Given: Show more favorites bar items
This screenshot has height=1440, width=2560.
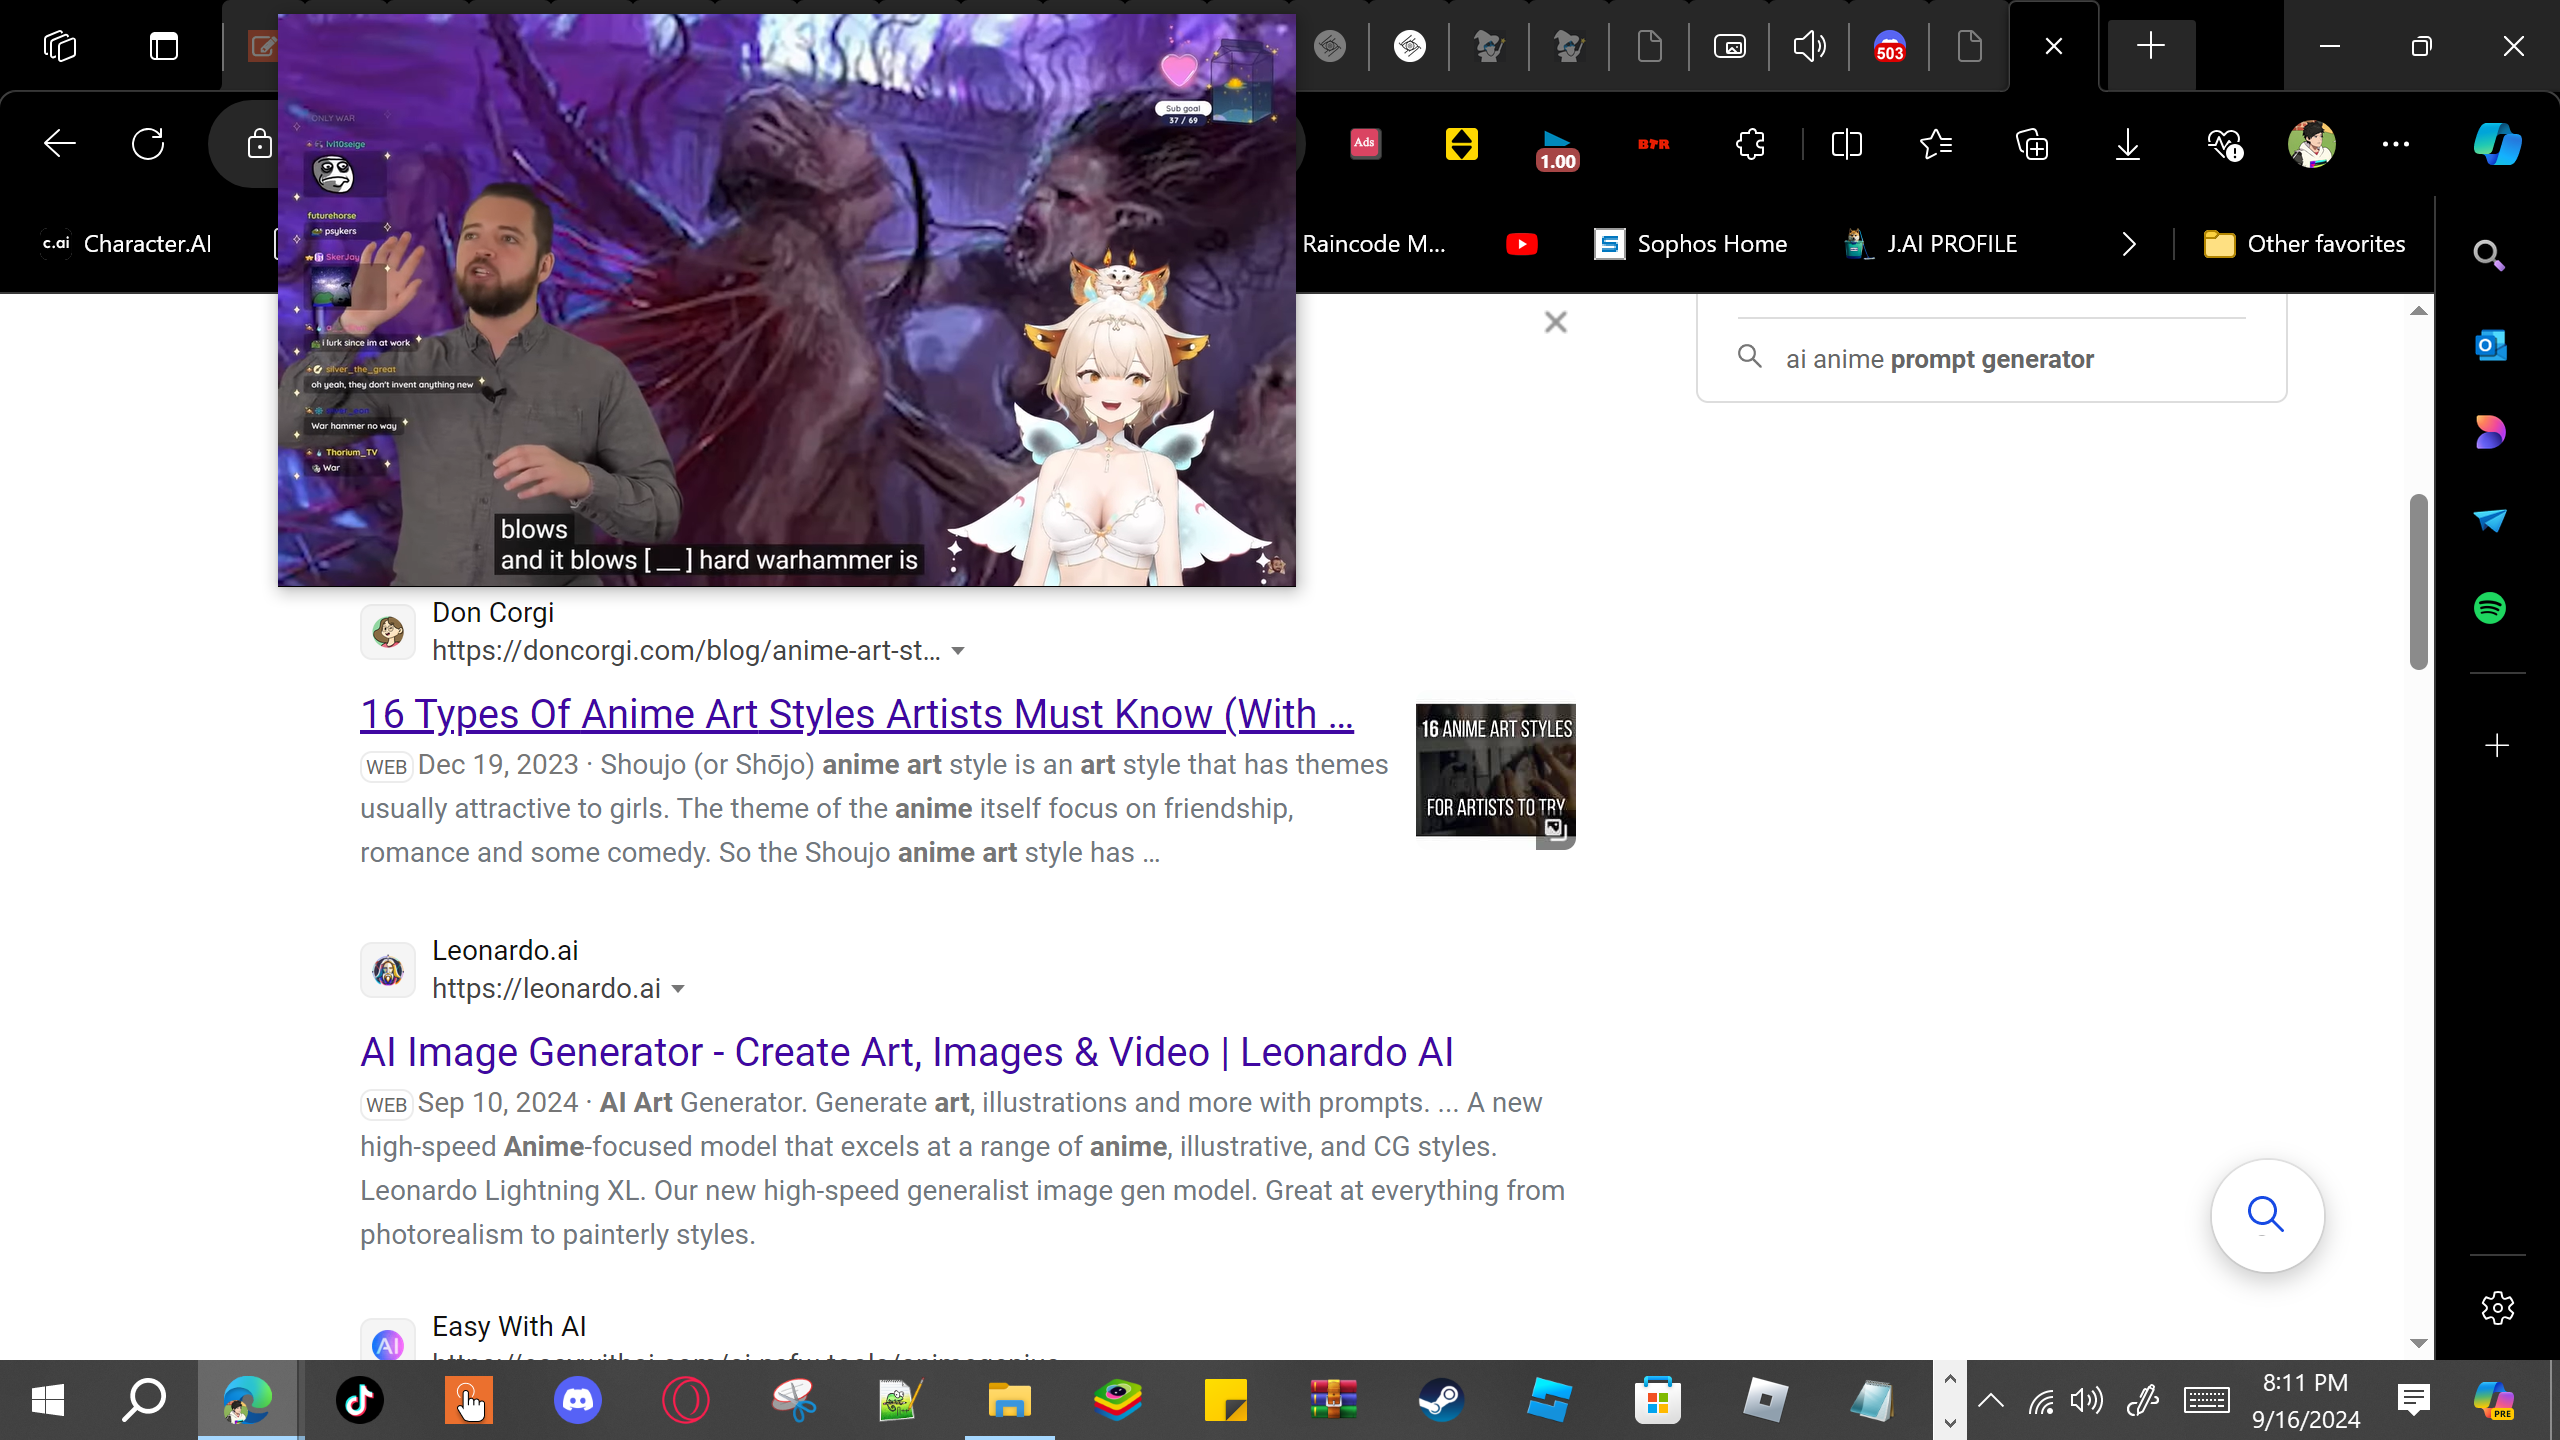Looking at the screenshot, I should pos(2128,244).
